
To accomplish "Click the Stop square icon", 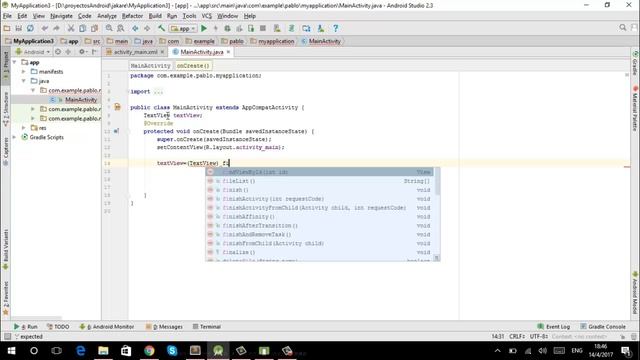I will pyautogui.click(x=263, y=28).
